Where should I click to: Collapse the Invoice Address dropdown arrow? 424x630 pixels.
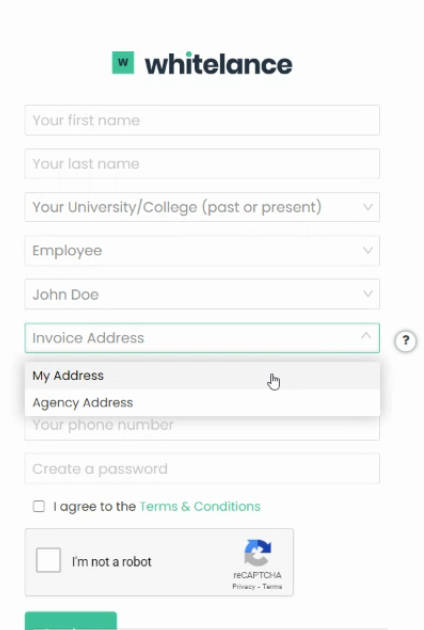(x=366, y=336)
